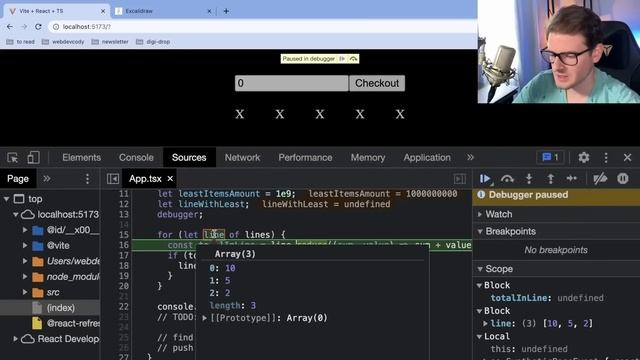Screen dimensions: 640x360
Task: Select the Page navigator tab
Action: click(x=18, y=179)
